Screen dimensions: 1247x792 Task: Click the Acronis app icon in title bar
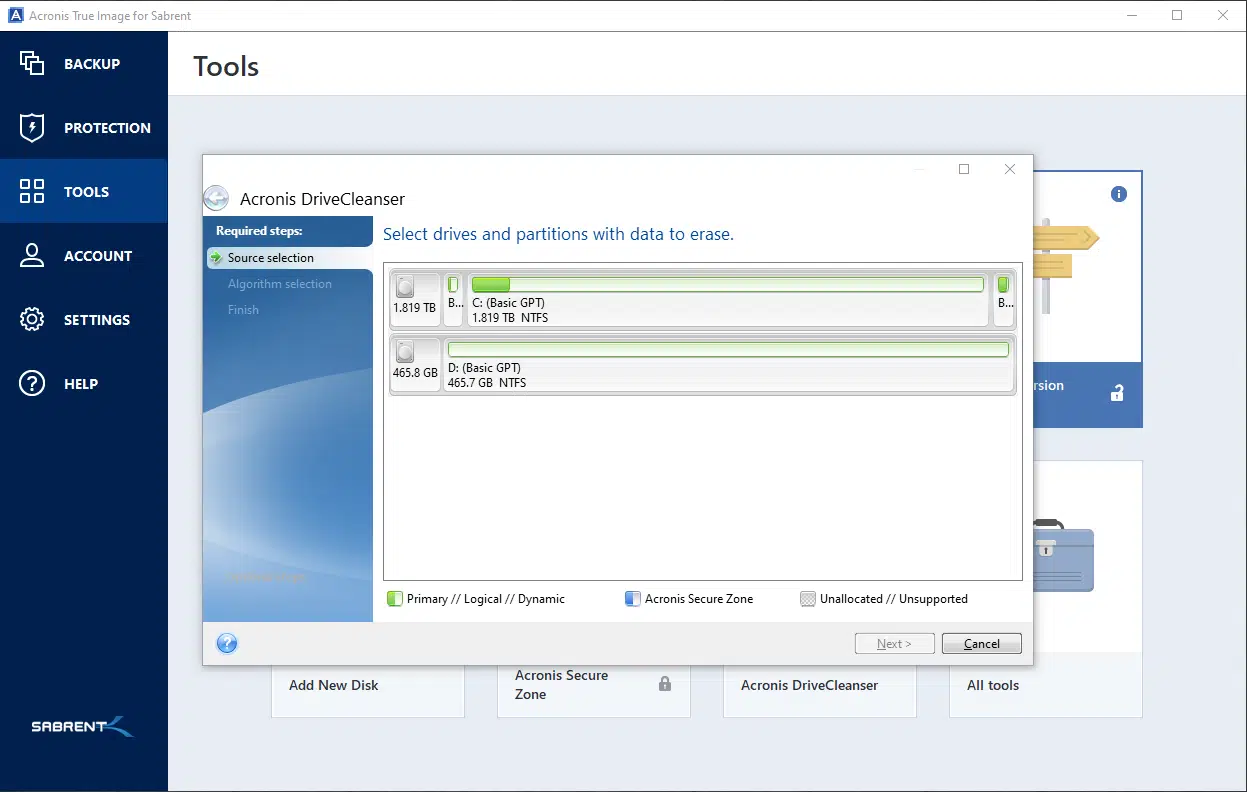15,15
